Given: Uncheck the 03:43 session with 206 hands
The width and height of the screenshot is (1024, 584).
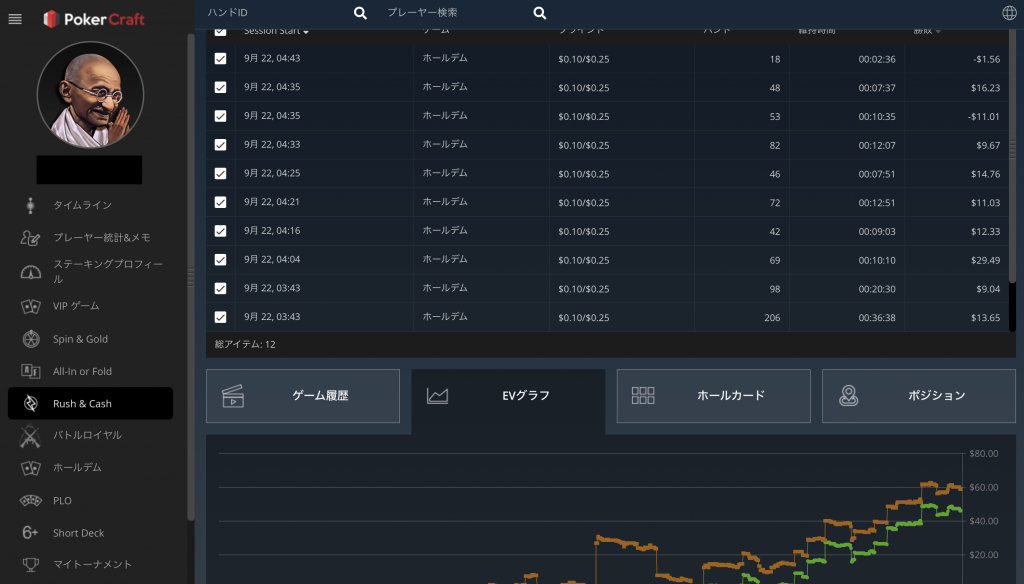Looking at the screenshot, I should point(220,317).
